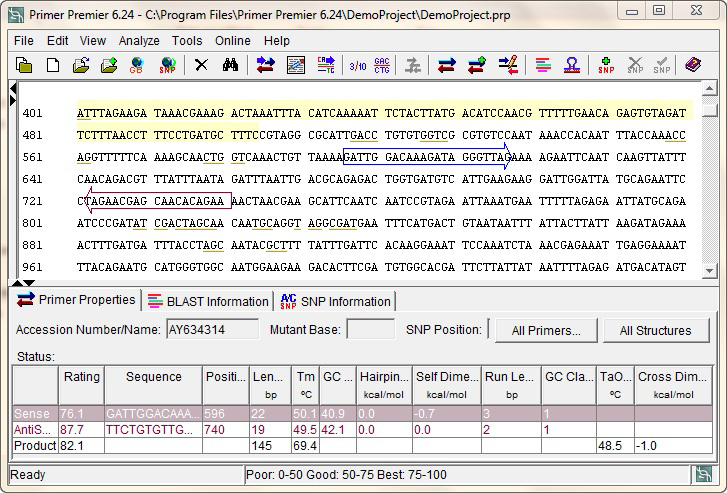Click the colored lines BLAST toolbar icon
Screen dimensions: 727x493
pos(543,65)
